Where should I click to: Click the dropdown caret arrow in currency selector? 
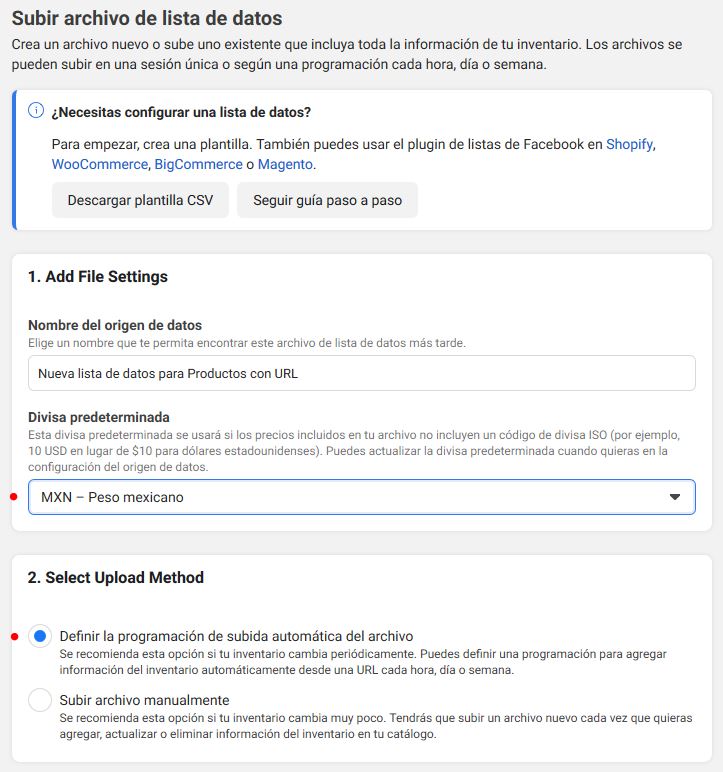[x=675, y=497]
